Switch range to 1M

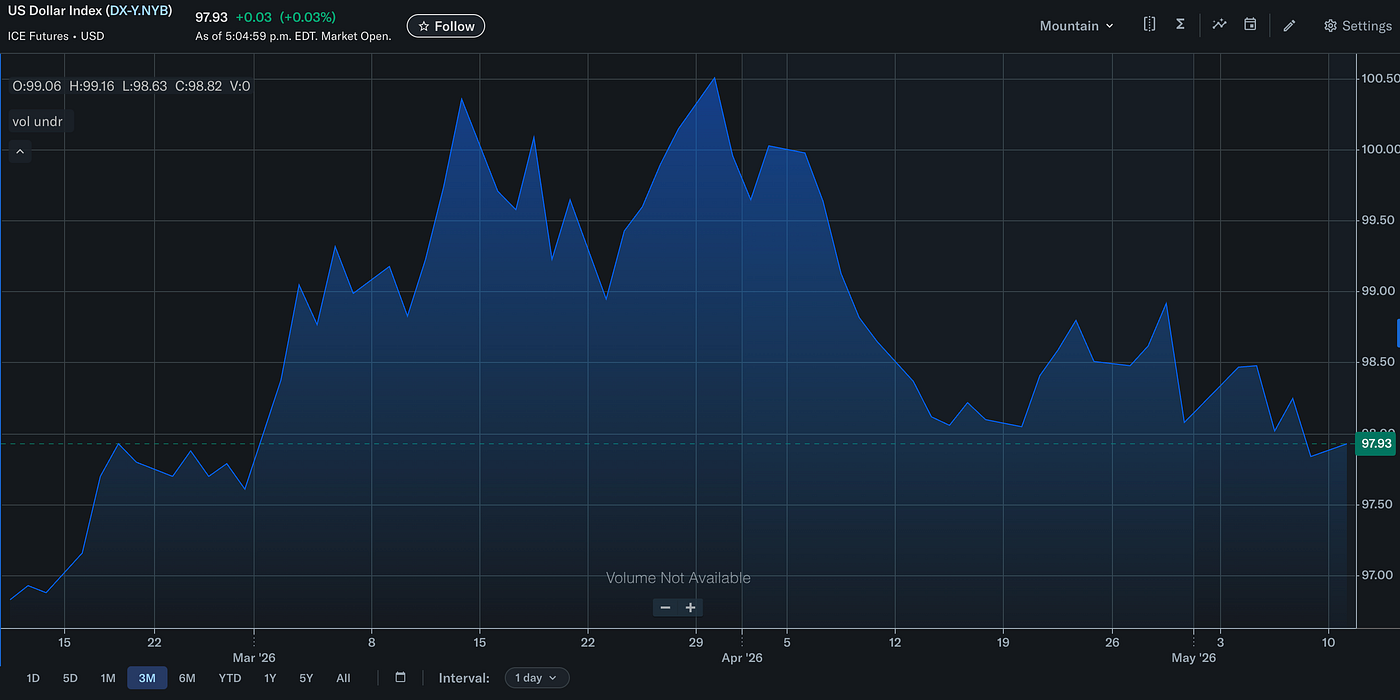click(x=108, y=678)
